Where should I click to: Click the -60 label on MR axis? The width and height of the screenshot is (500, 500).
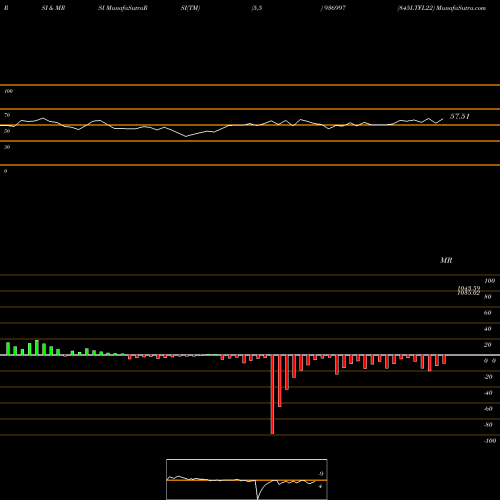coord(488,409)
